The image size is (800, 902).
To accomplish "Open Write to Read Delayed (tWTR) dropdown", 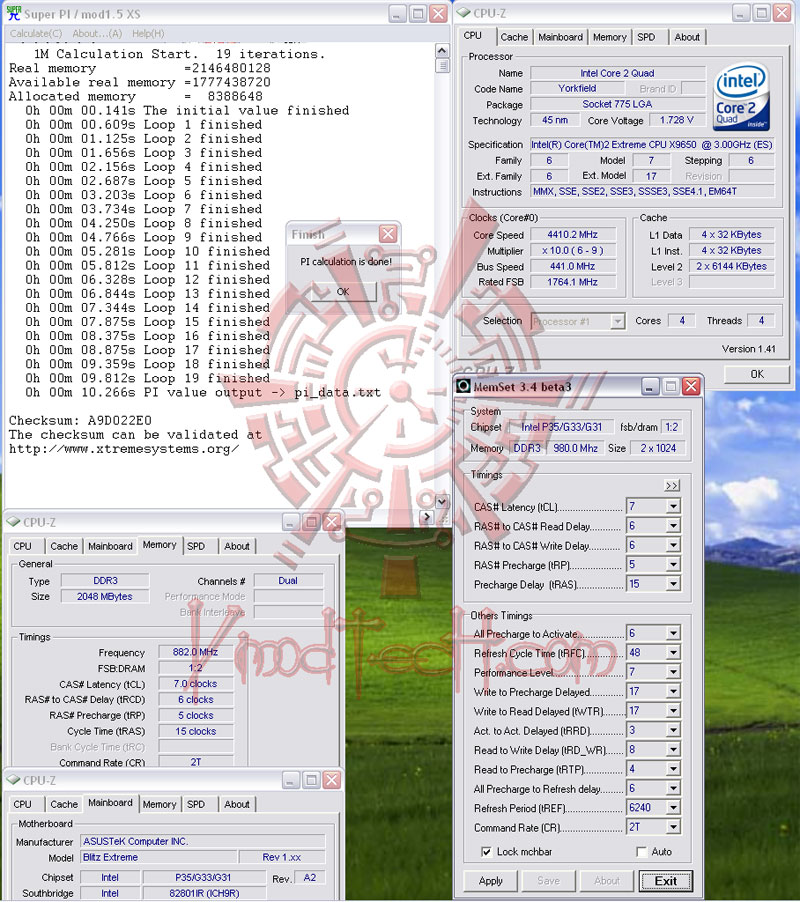I will click(x=673, y=711).
